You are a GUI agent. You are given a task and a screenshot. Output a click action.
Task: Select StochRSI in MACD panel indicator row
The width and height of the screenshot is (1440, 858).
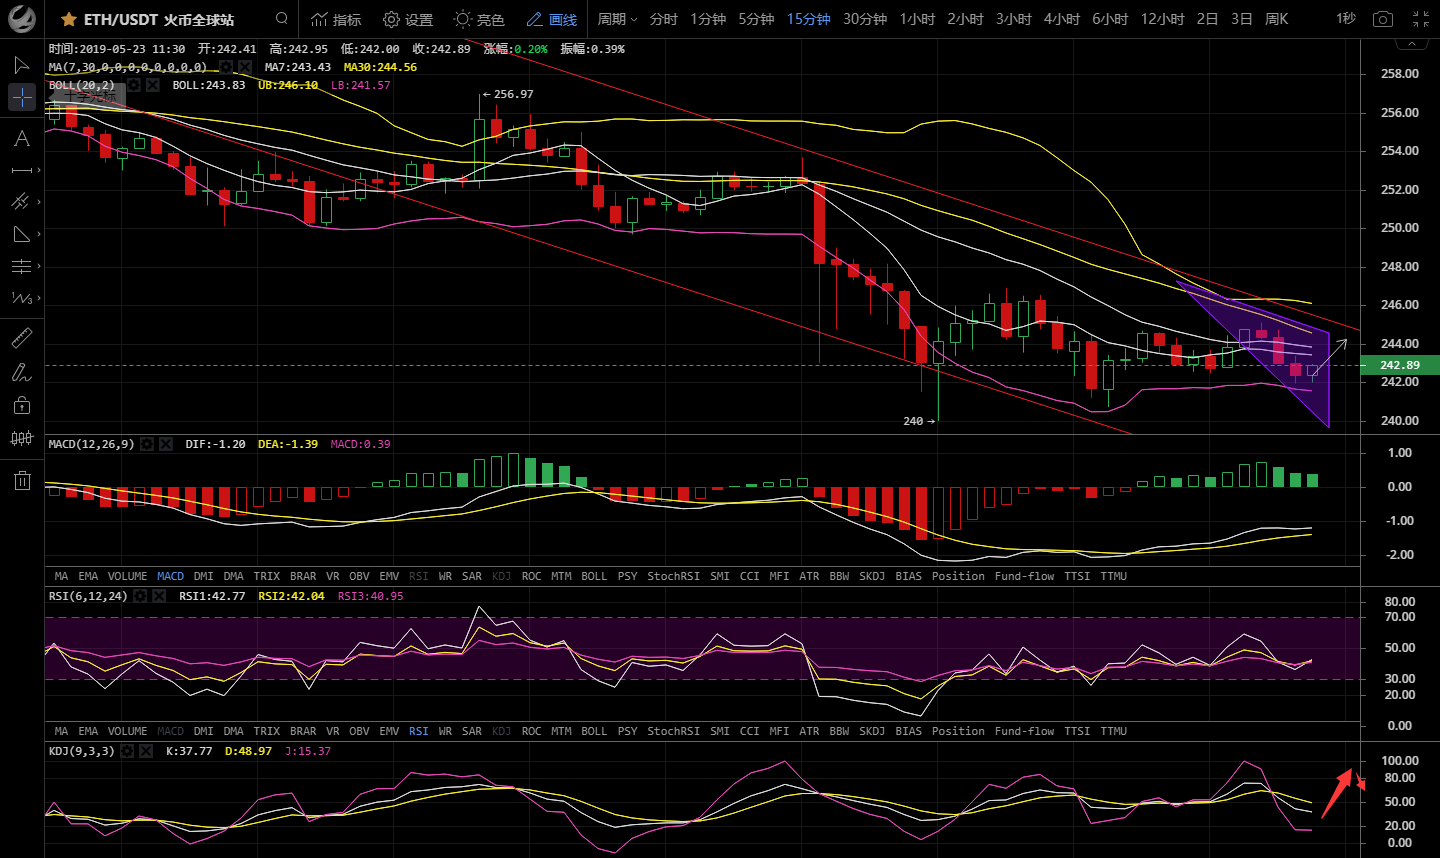tap(673, 576)
